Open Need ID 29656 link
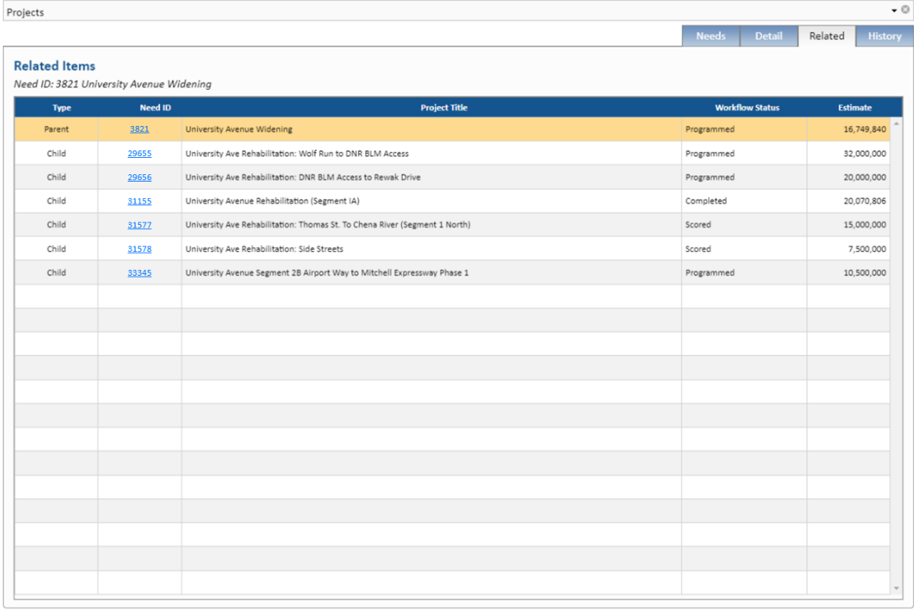Image resolution: width=914 pixels, height=611 pixels. click(139, 177)
